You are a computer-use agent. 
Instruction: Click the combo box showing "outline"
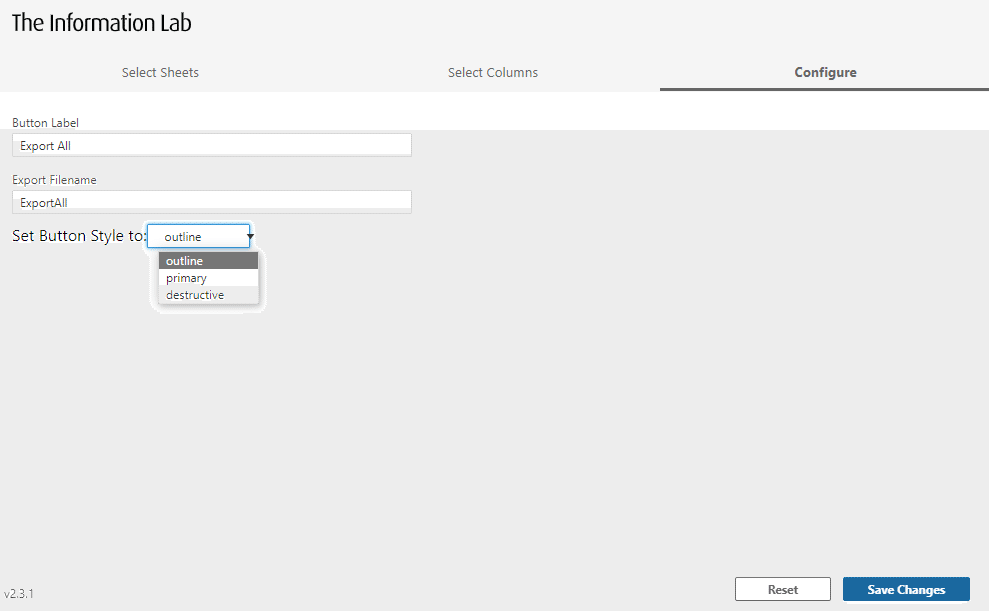tap(195, 236)
